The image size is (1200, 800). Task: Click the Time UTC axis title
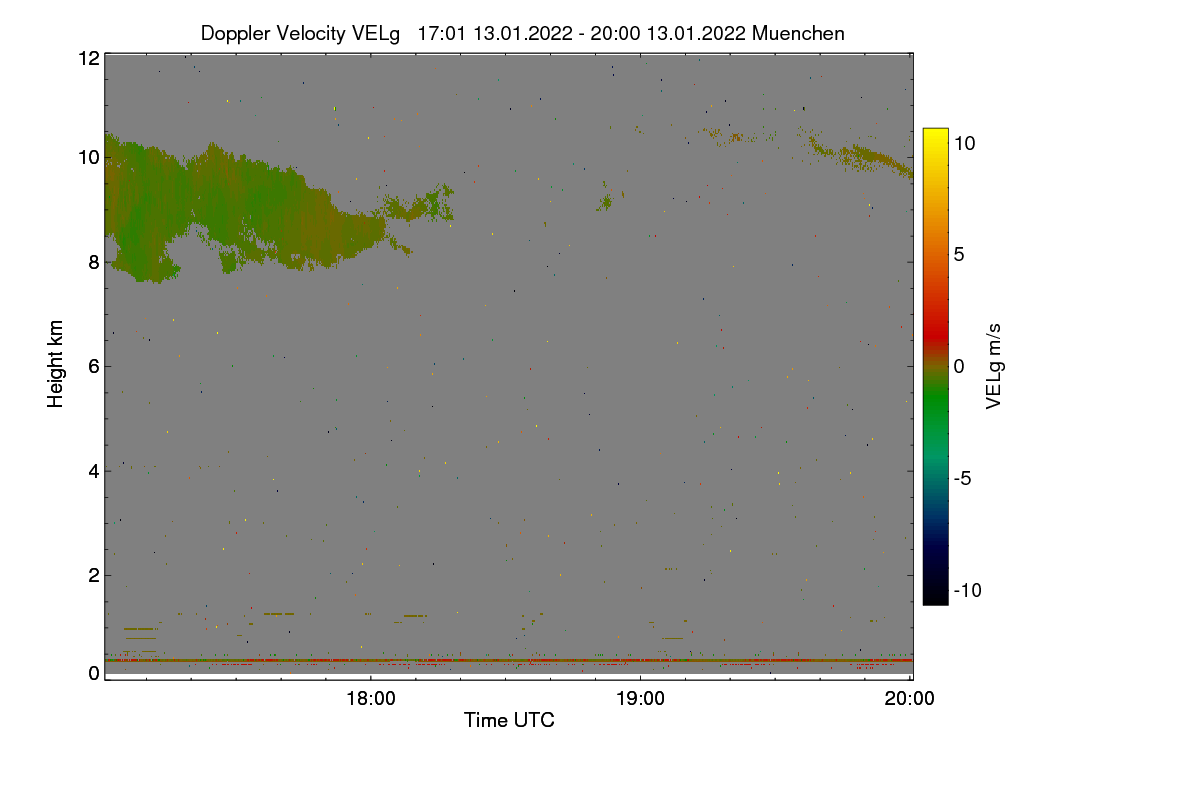(x=509, y=720)
